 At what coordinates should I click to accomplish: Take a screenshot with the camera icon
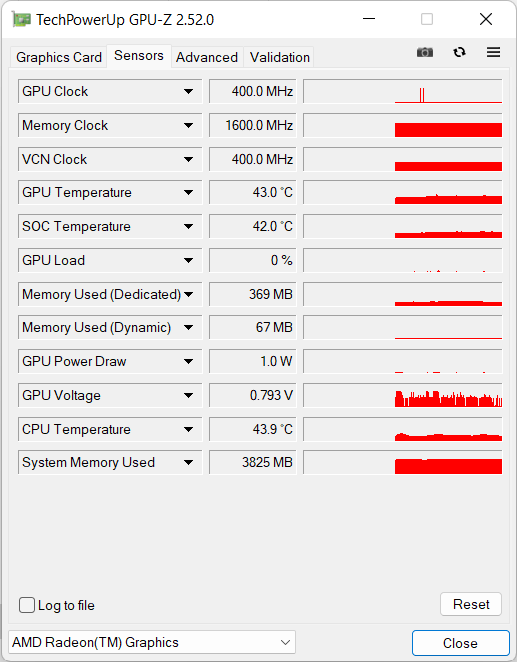click(x=425, y=52)
